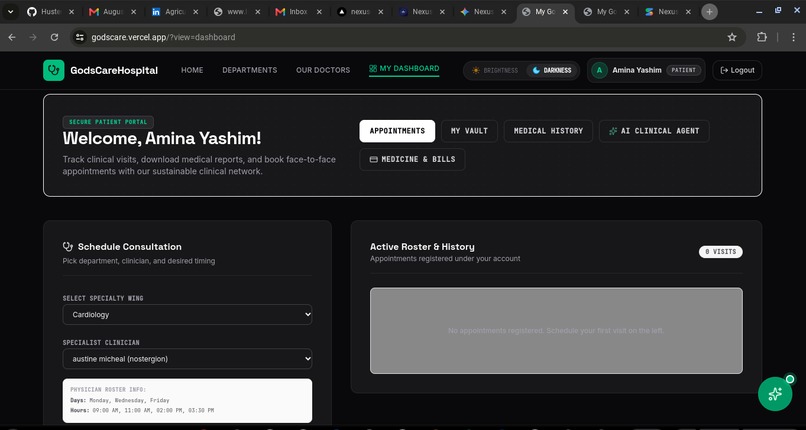Viewport: 806px width, 430px height.
Task: Open the Our Doctors nav item
Action: pyautogui.click(x=323, y=70)
